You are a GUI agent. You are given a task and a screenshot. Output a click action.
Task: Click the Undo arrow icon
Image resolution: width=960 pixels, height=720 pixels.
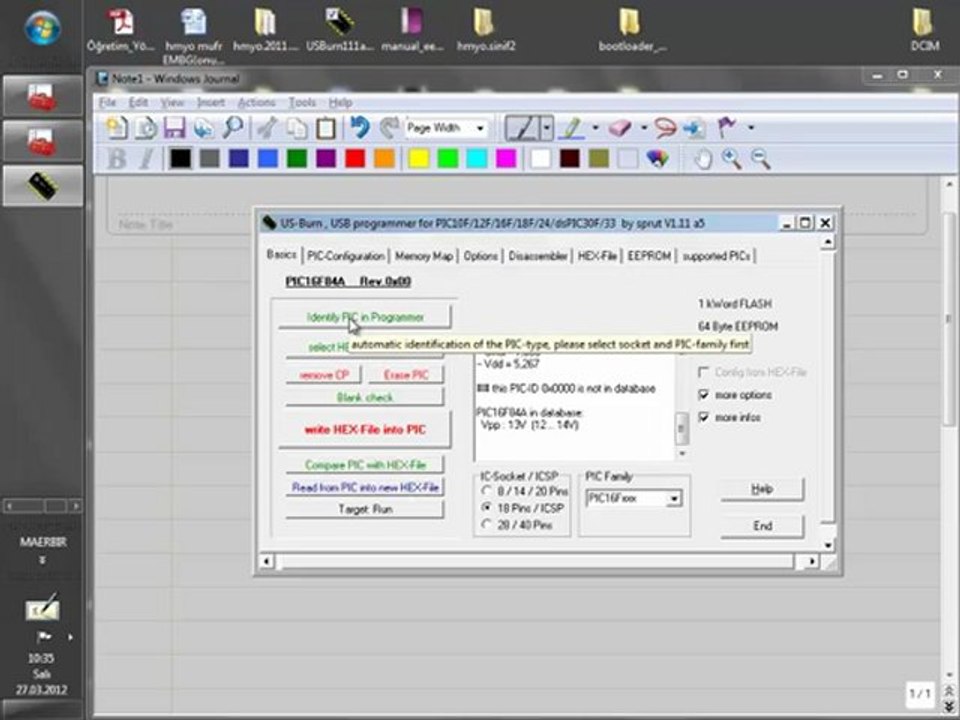coord(360,127)
